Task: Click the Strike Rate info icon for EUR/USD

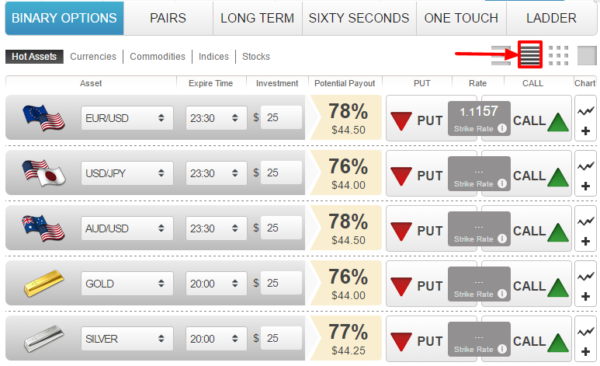Action: click(x=502, y=129)
